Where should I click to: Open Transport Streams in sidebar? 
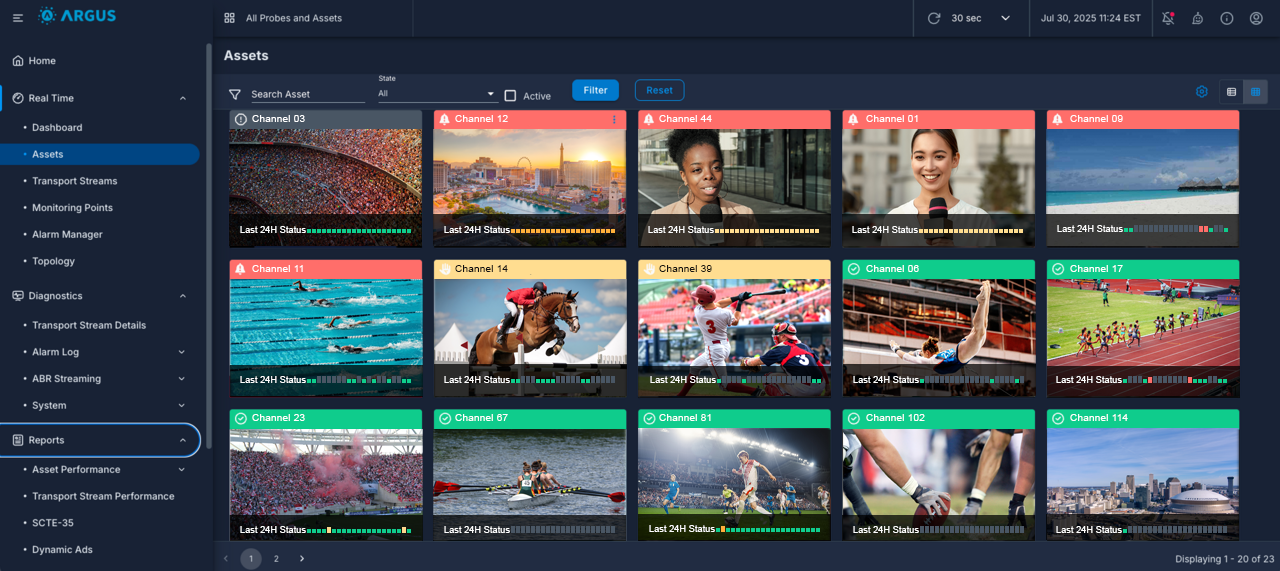[x=74, y=181]
